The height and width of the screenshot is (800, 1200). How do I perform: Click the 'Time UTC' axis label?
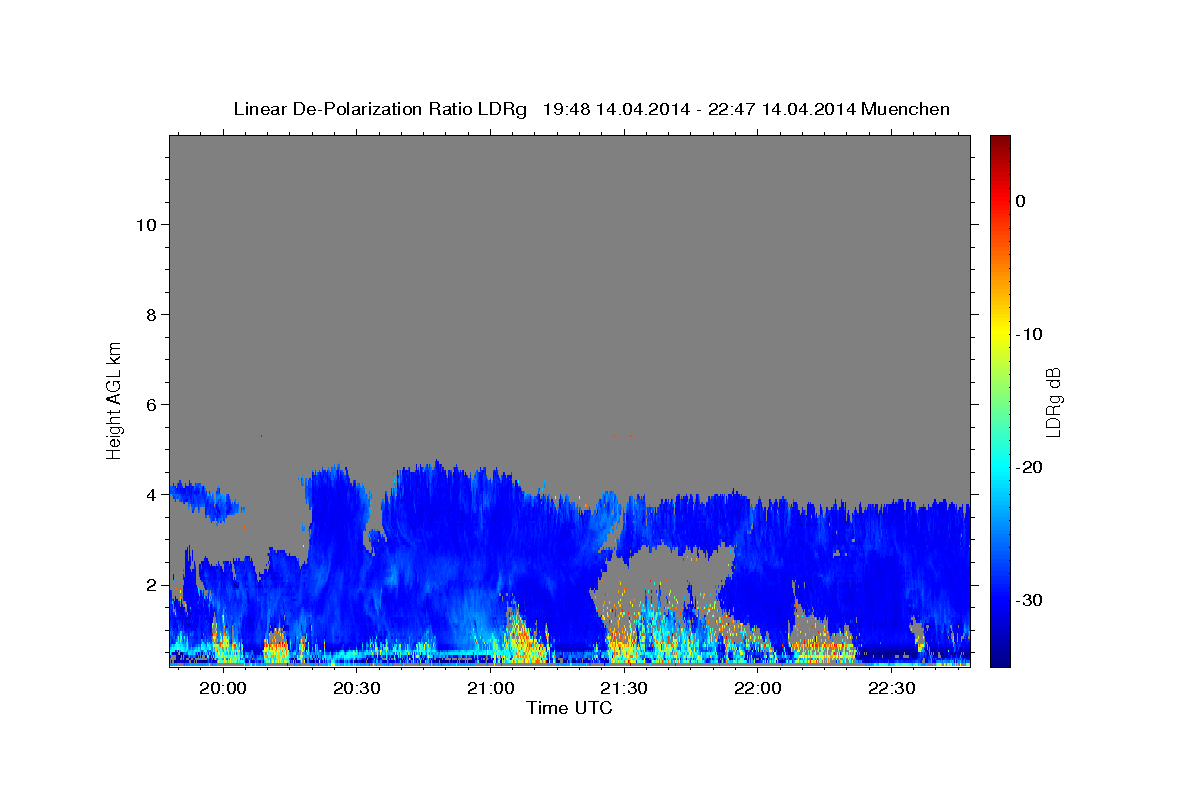569,708
